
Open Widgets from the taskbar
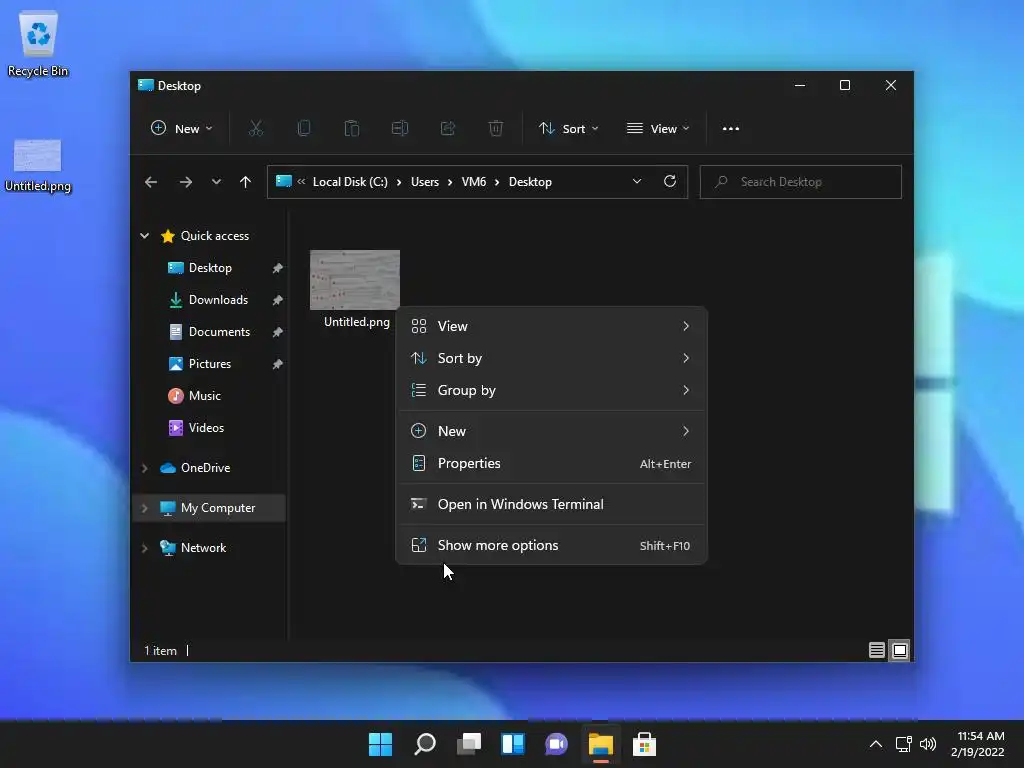click(513, 744)
